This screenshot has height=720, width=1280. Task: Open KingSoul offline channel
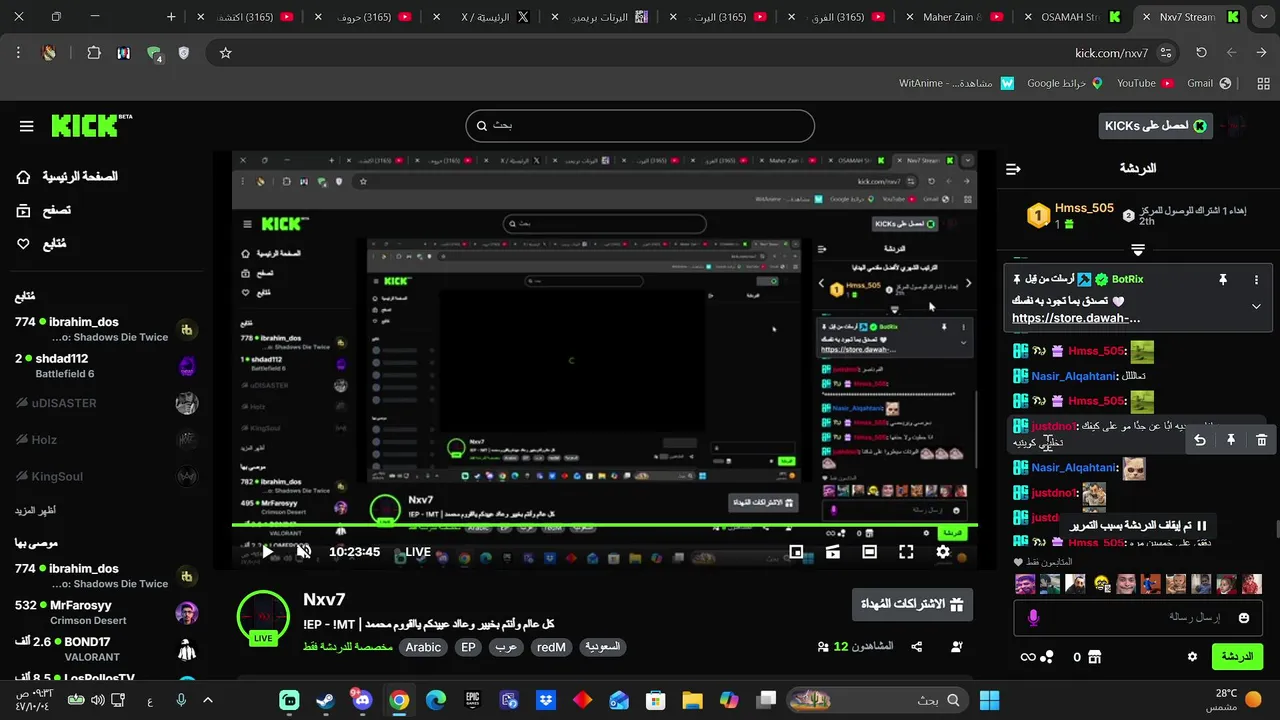[x=106, y=477]
